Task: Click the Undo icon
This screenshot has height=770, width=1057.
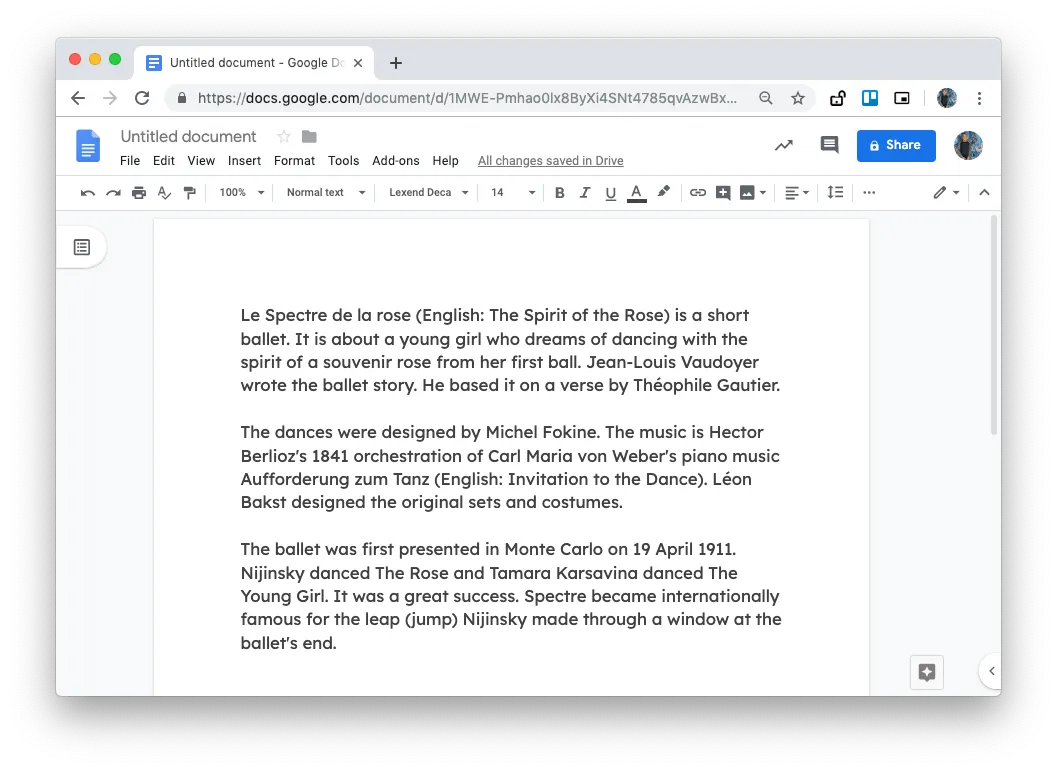Action: tap(89, 192)
